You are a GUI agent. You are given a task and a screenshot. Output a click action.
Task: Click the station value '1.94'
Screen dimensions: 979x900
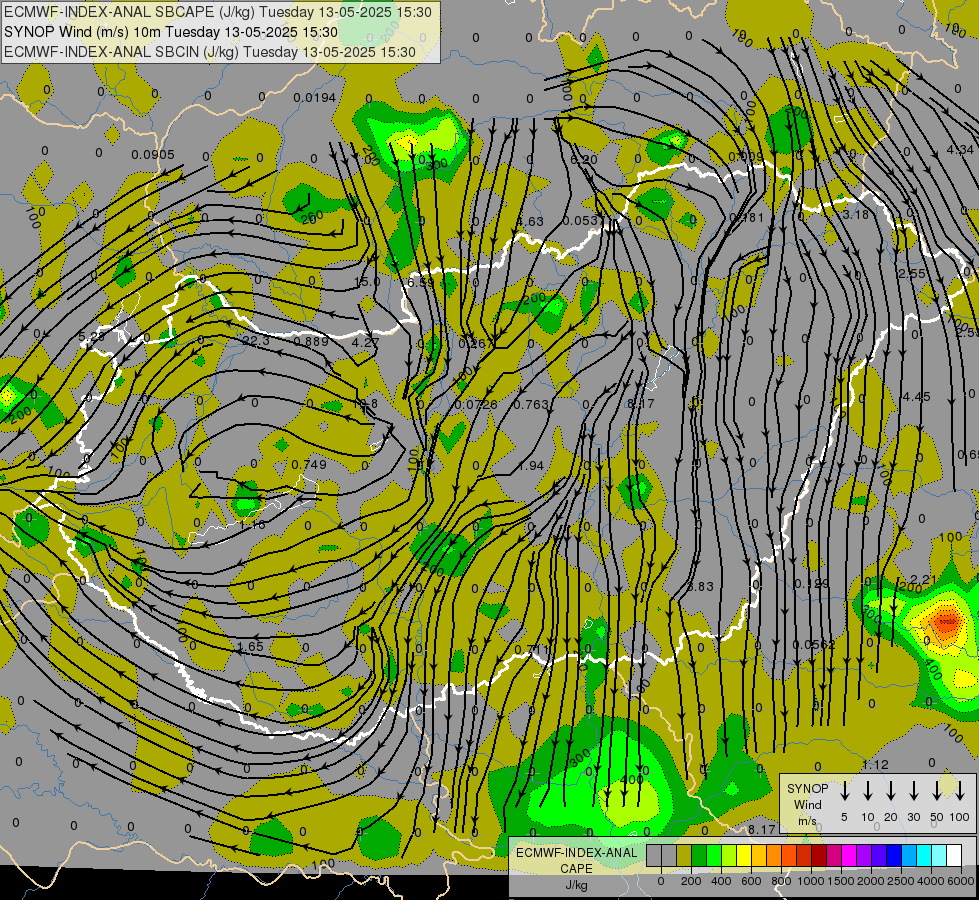pyautogui.click(x=531, y=466)
